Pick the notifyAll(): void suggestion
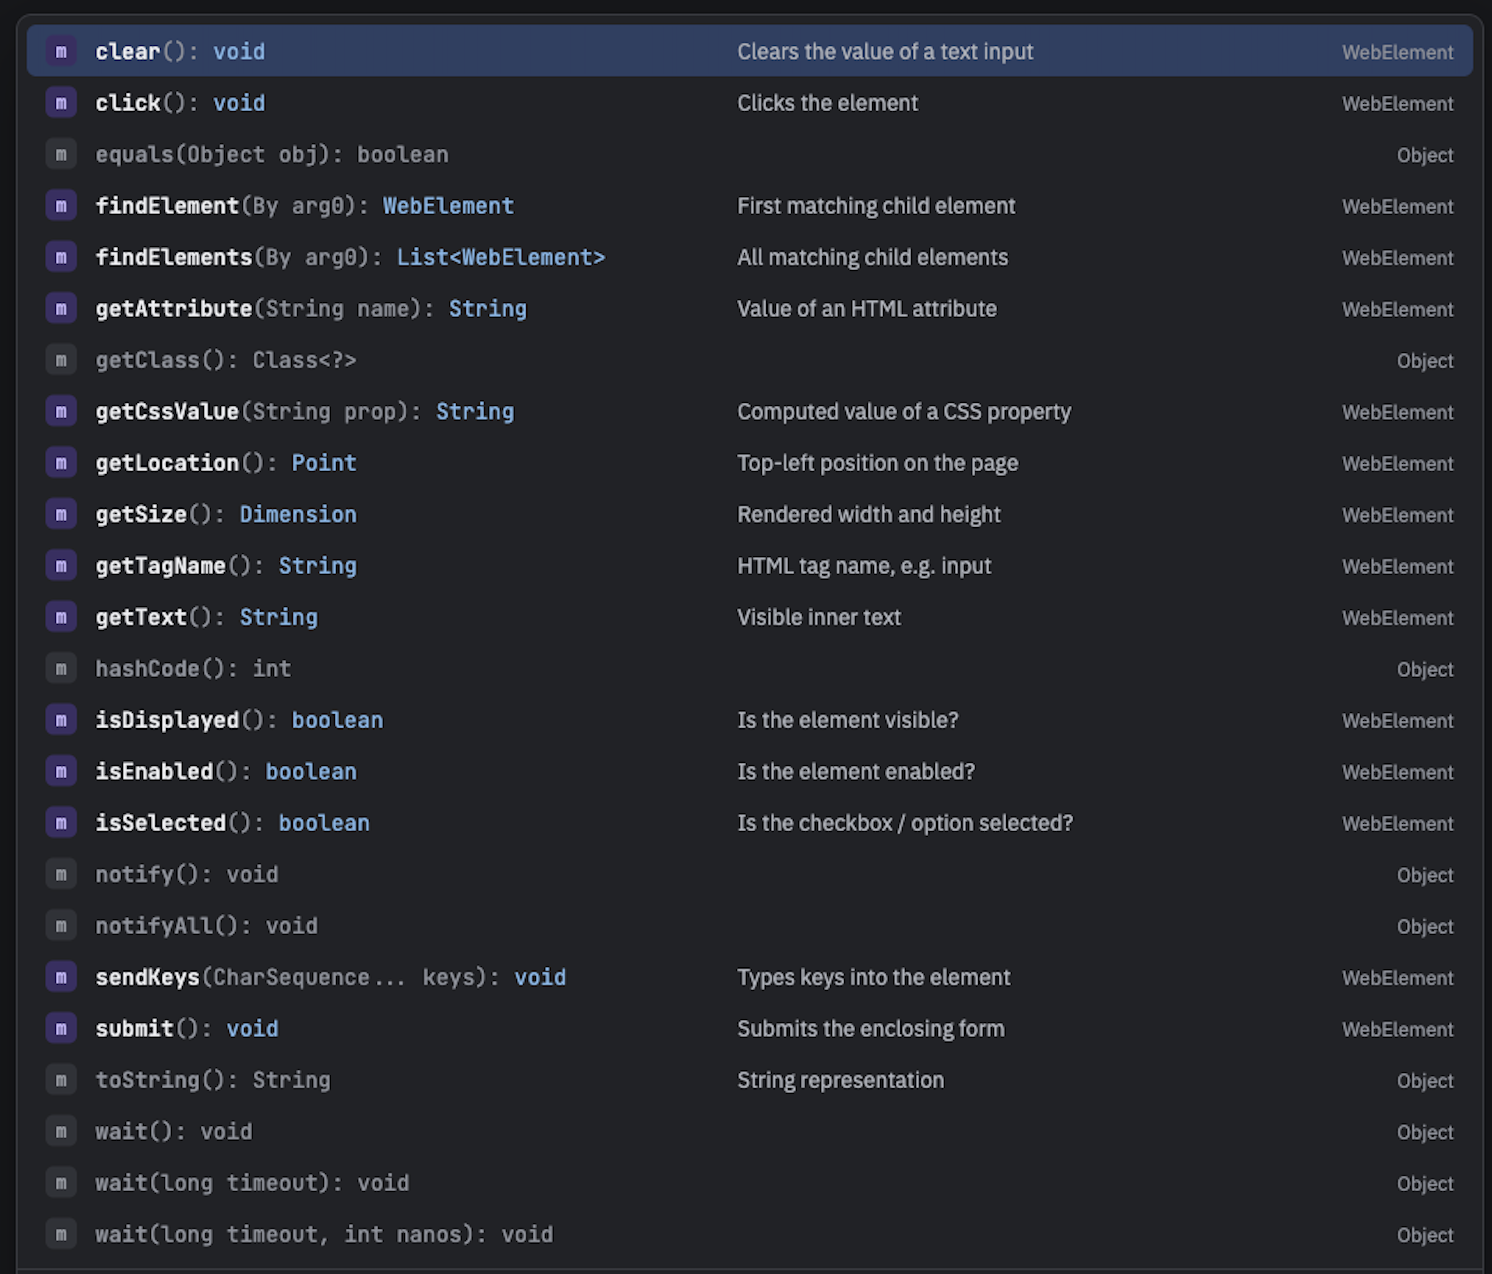Image resolution: width=1492 pixels, height=1274 pixels. tap(750, 926)
